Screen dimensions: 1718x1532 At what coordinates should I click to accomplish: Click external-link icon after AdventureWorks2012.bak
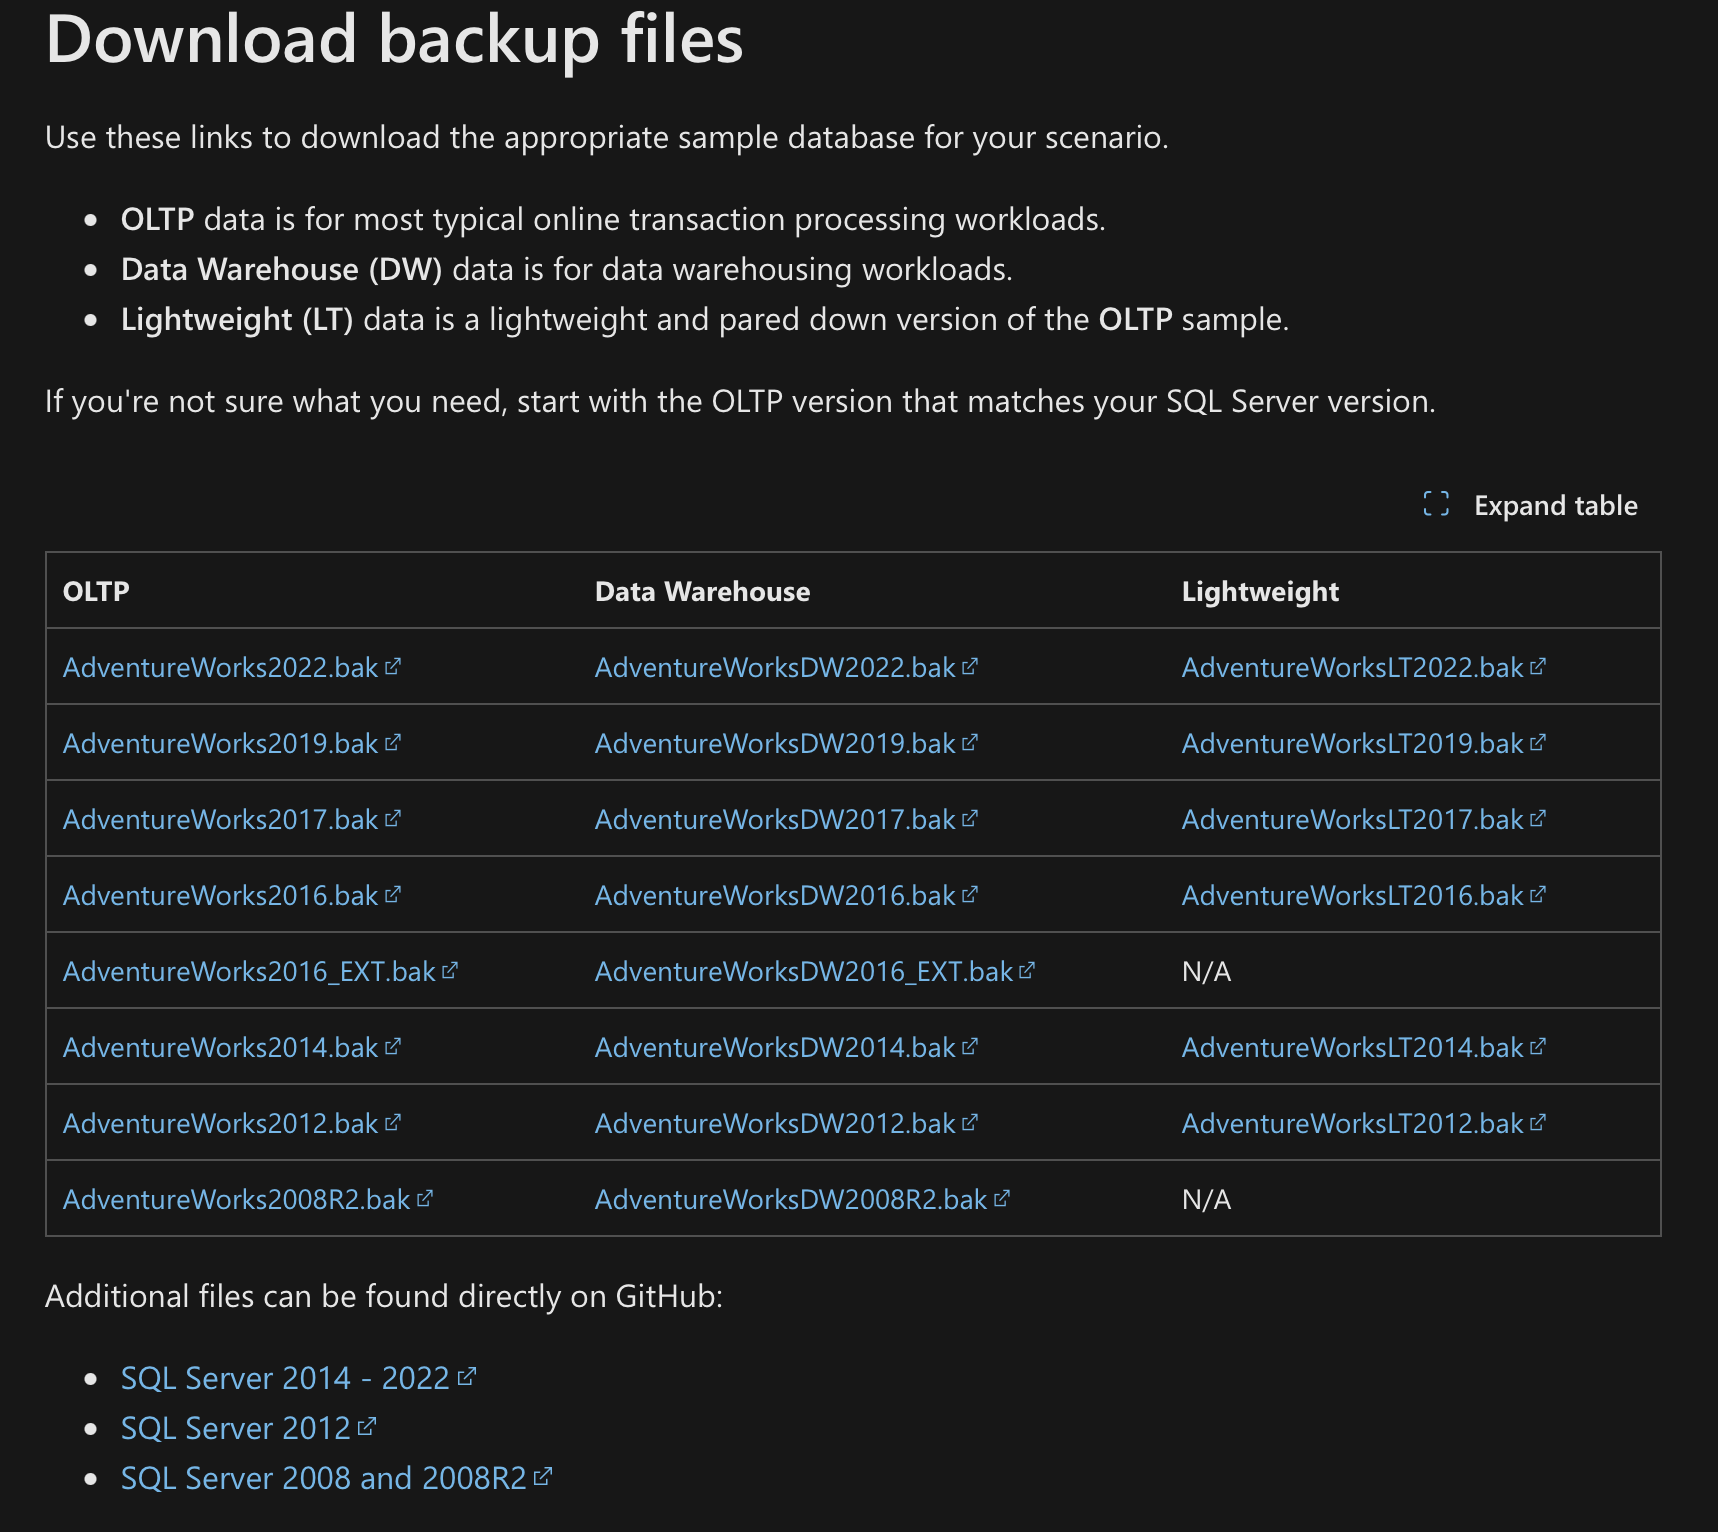point(392,1122)
